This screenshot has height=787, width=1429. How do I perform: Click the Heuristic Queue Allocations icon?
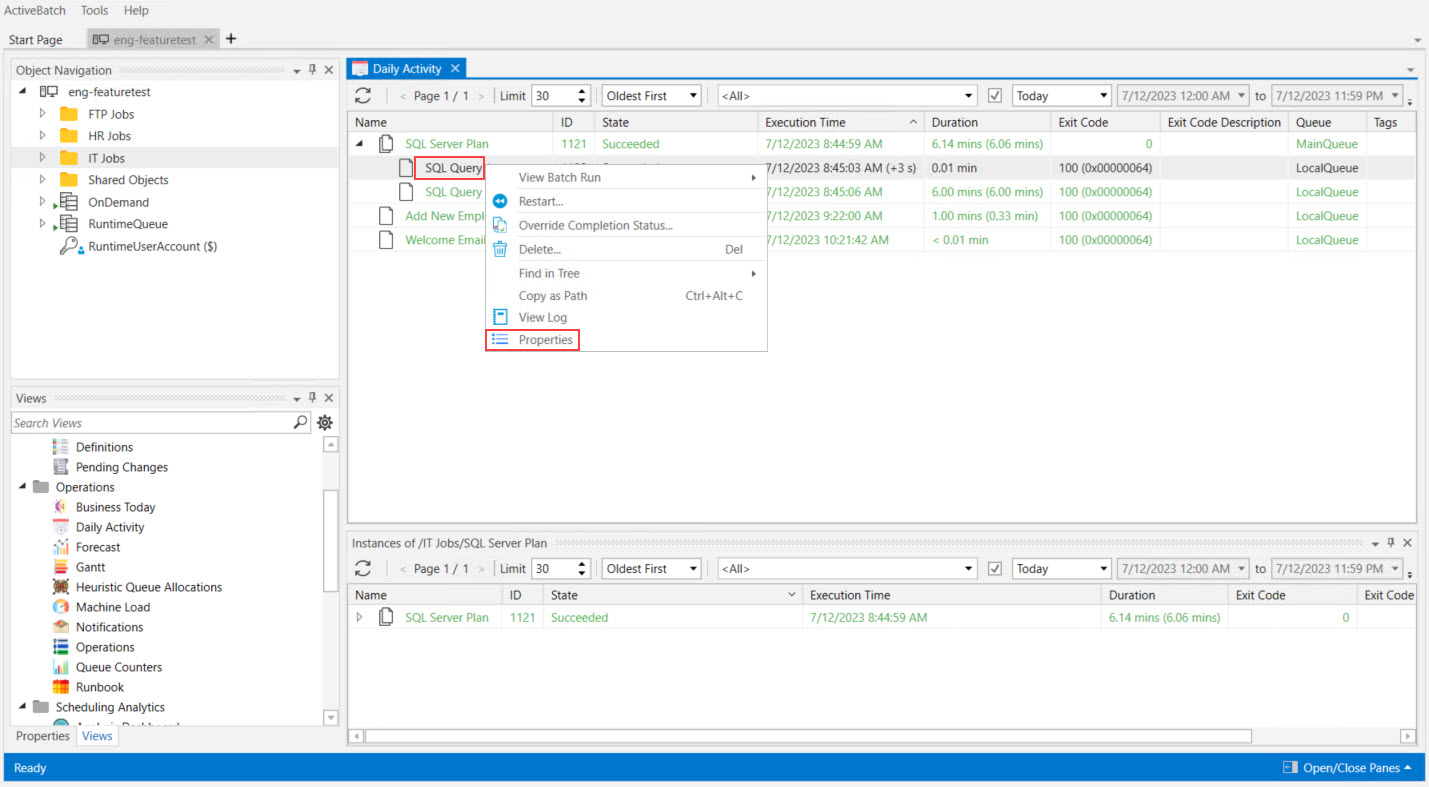point(61,587)
